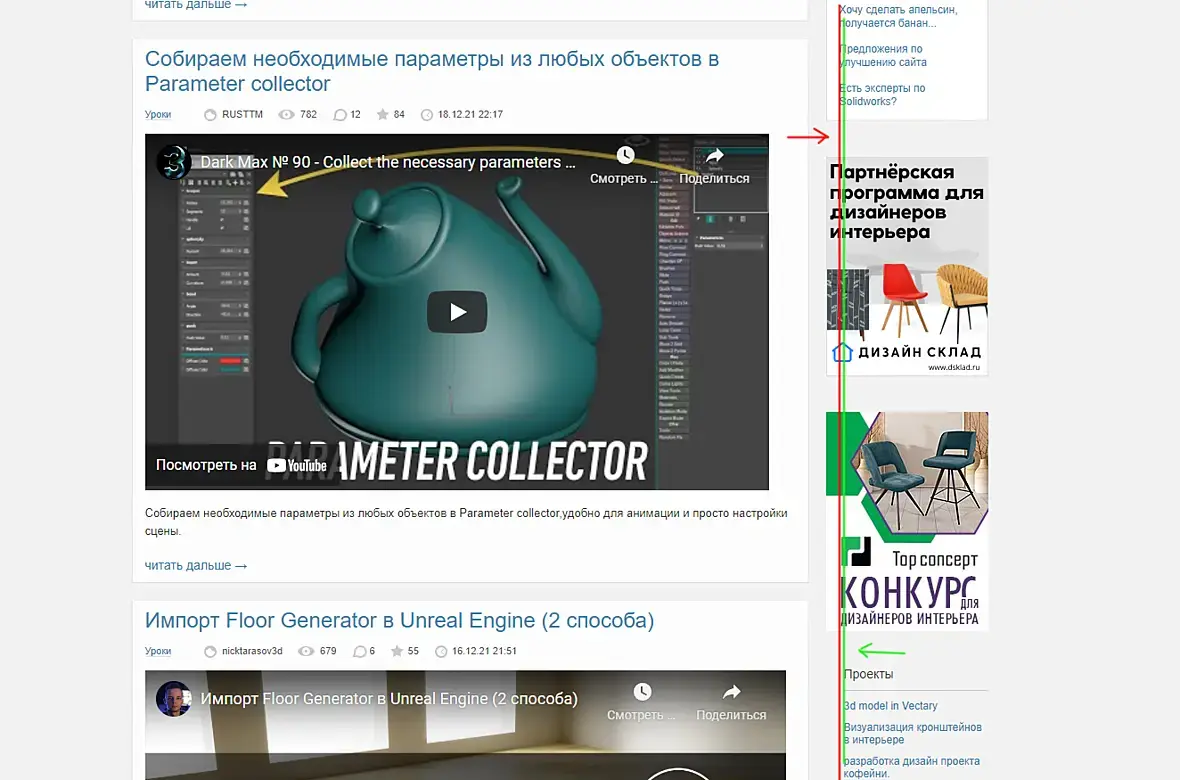The image size is (1180, 780).
Task: Open sidebar link 'Есть эксперты по Solidworks?'
Action: (882, 95)
